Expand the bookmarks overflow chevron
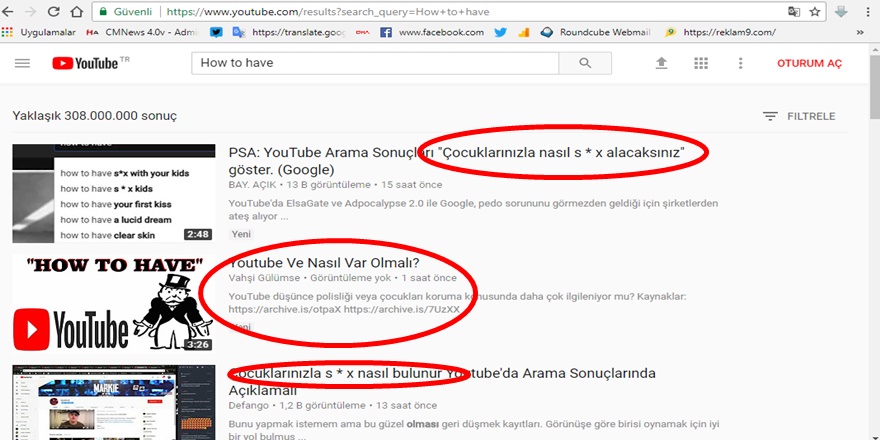Viewport: 880px width, 440px height. 860,33
